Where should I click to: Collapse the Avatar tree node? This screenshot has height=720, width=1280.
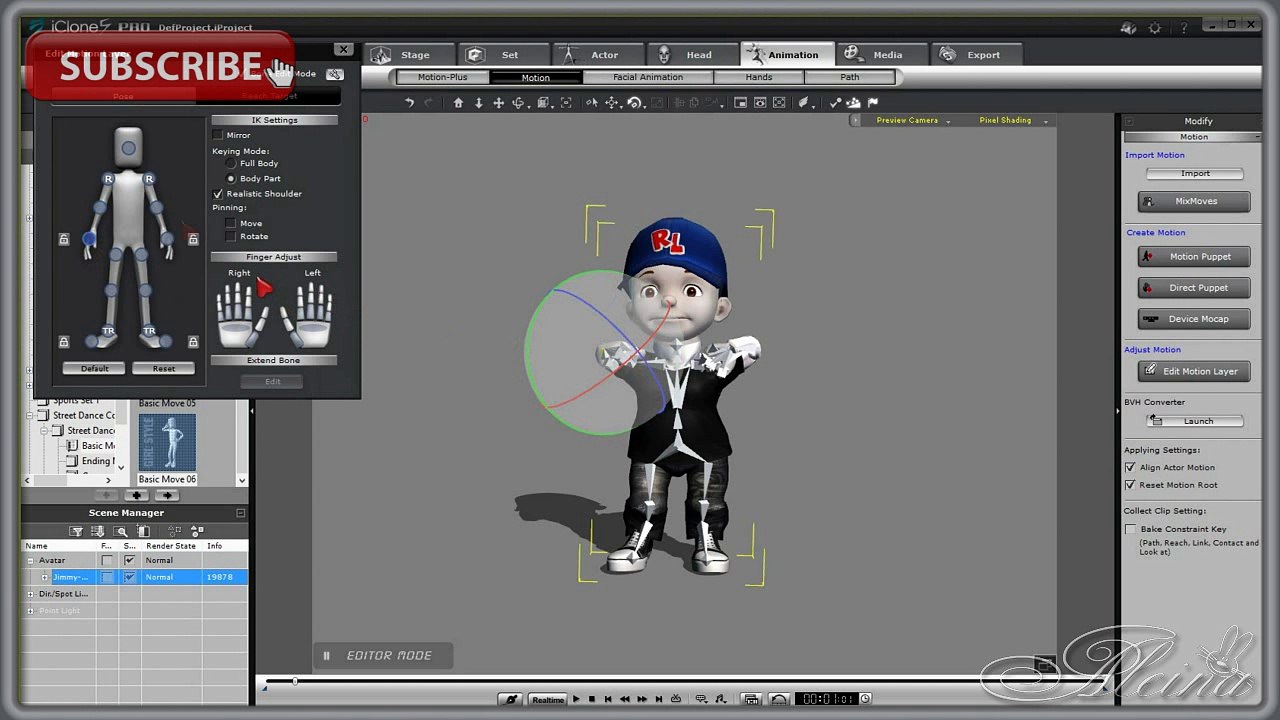[x=30, y=560]
